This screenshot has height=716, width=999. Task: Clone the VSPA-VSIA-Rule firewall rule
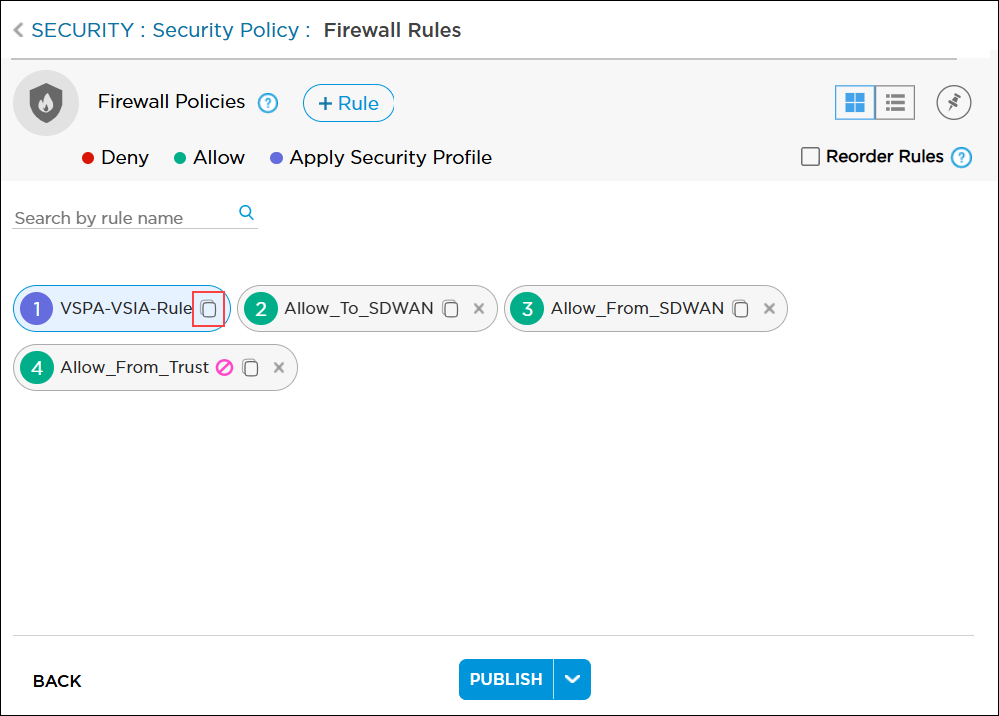(x=208, y=309)
